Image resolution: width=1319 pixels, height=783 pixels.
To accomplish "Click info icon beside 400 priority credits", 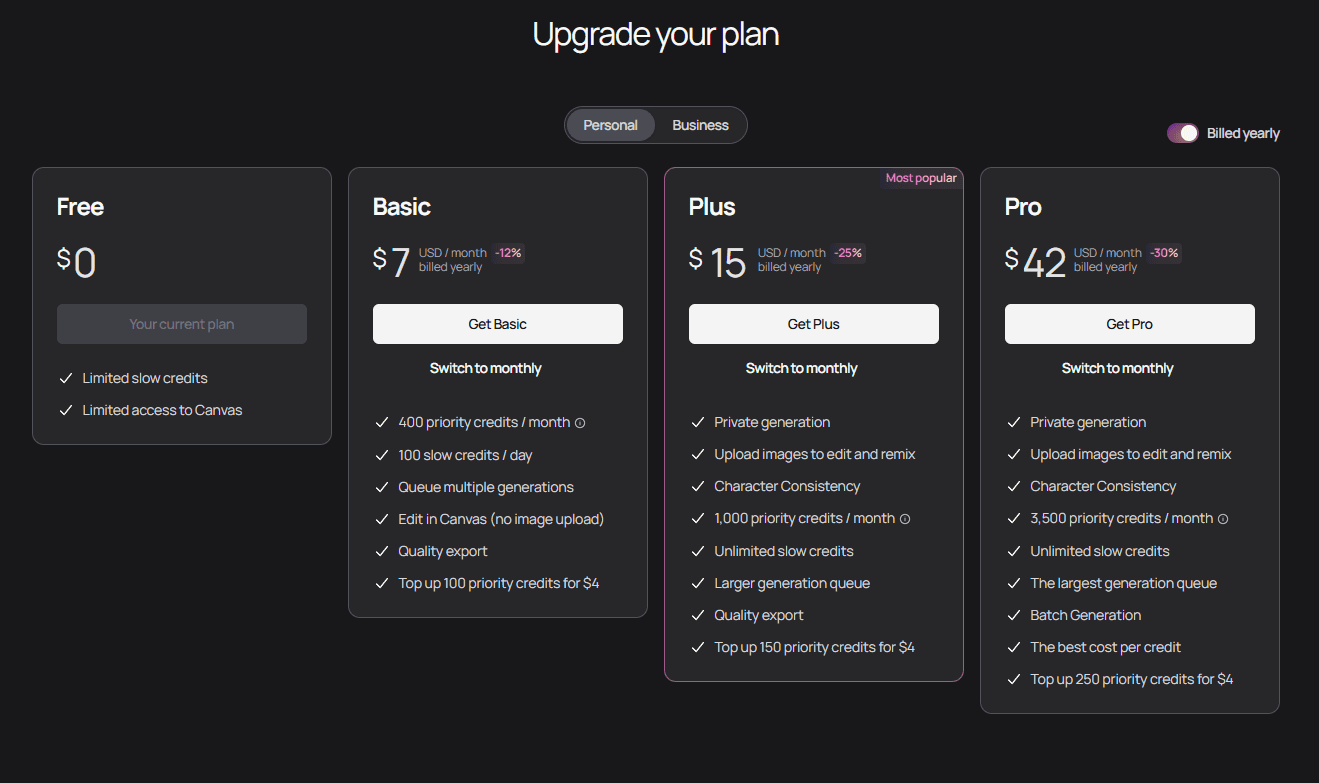I will [580, 423].
